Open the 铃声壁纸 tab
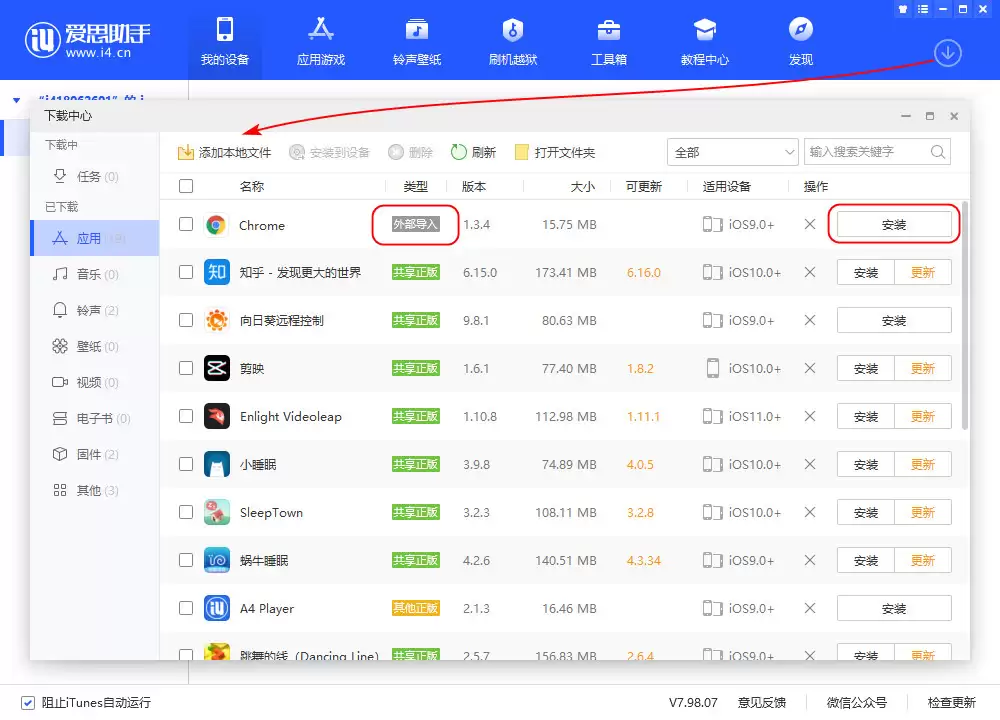 (x=417, y=41)
